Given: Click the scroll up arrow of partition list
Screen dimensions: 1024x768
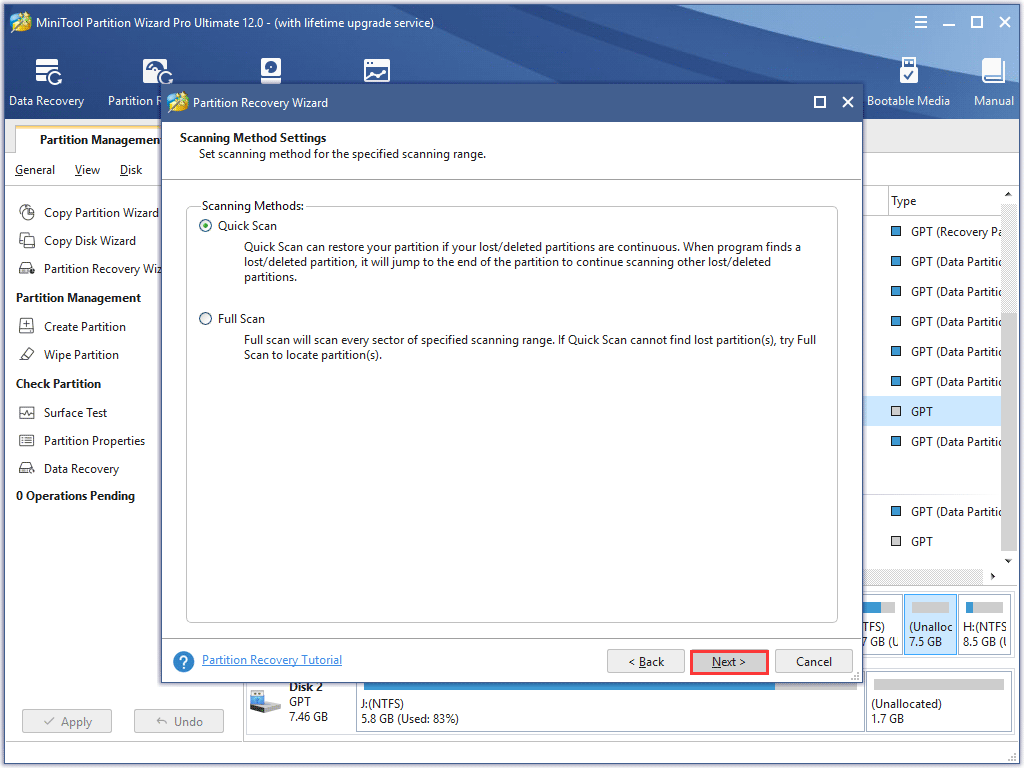Looking at the screenshot, I should coord(1008,195).
